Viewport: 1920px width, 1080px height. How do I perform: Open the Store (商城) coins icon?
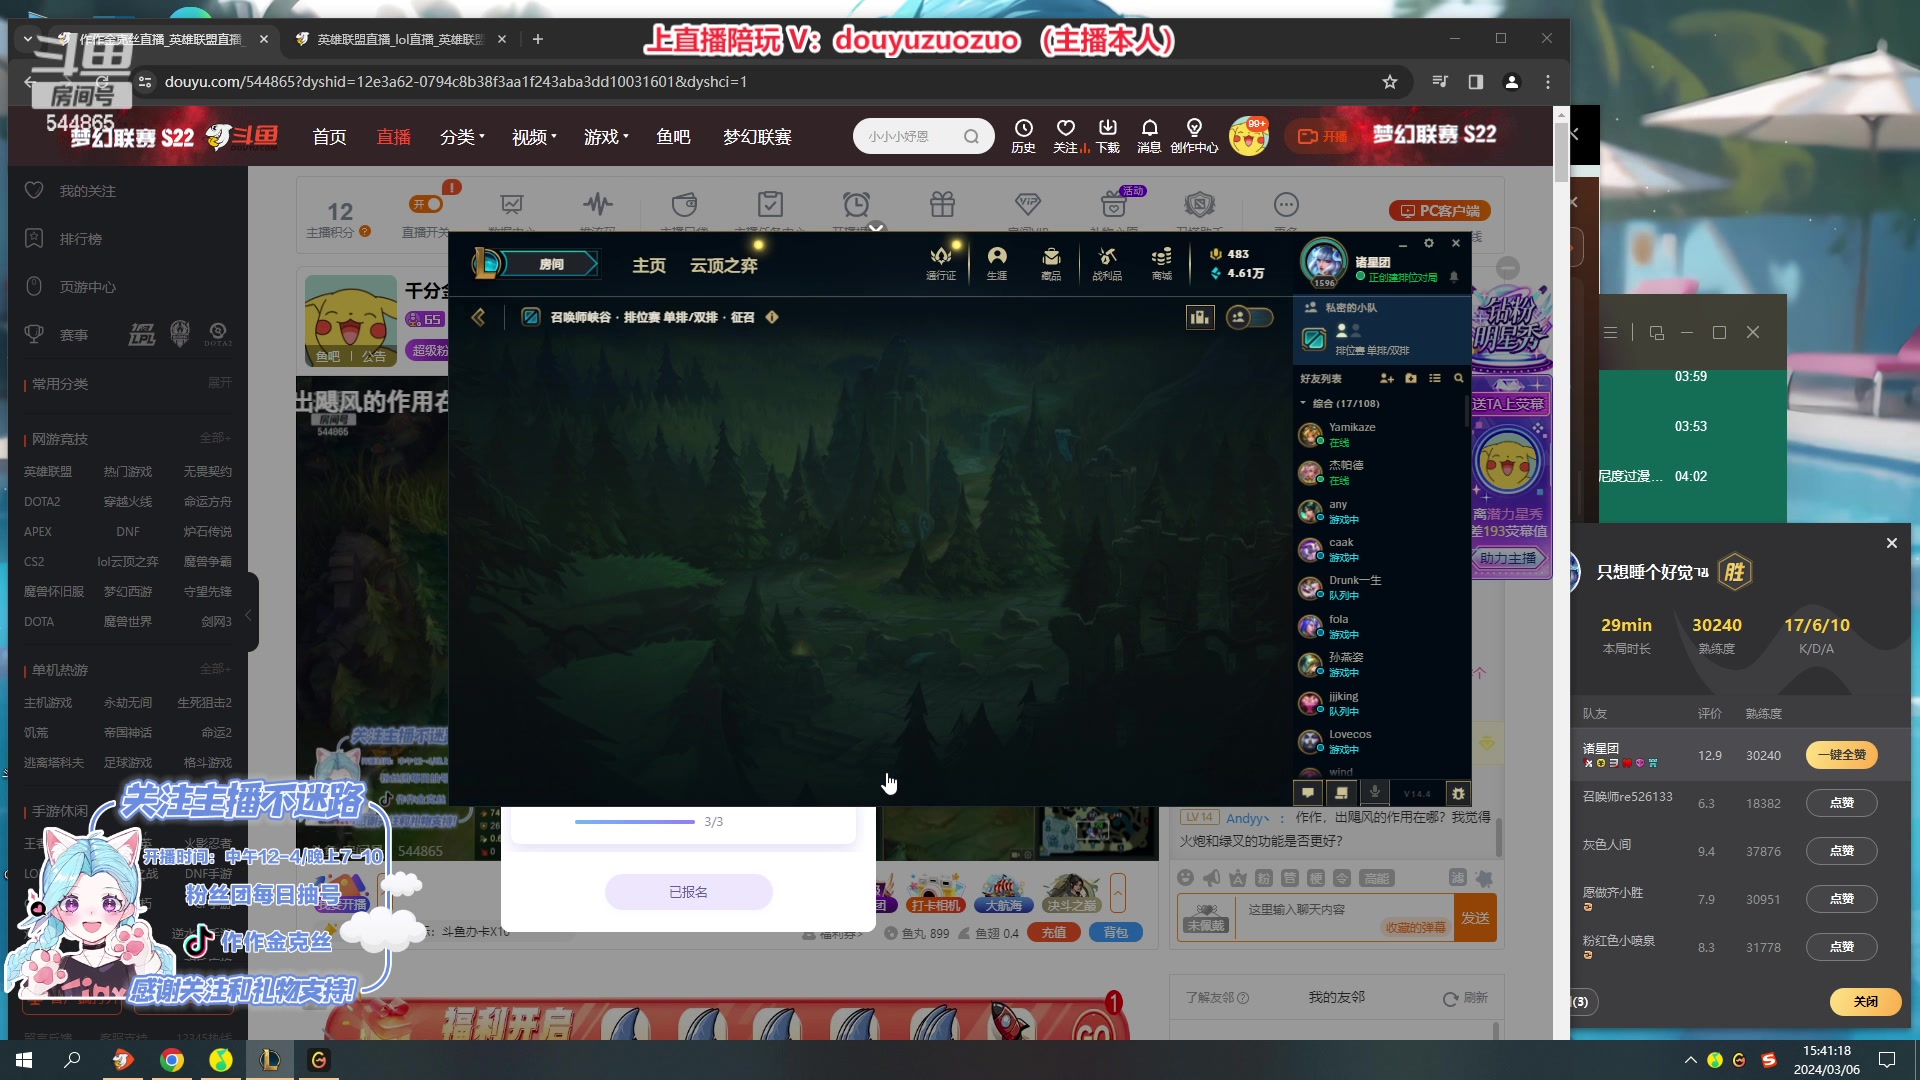(x=1161, y=262)
